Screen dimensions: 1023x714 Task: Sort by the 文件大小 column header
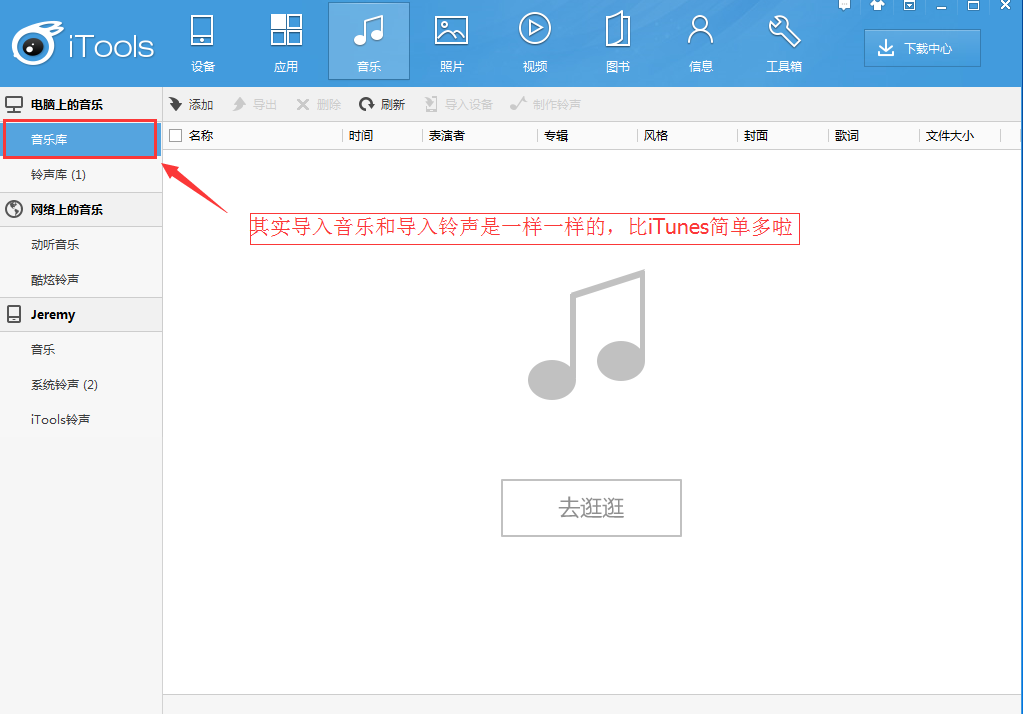(949, 136)
